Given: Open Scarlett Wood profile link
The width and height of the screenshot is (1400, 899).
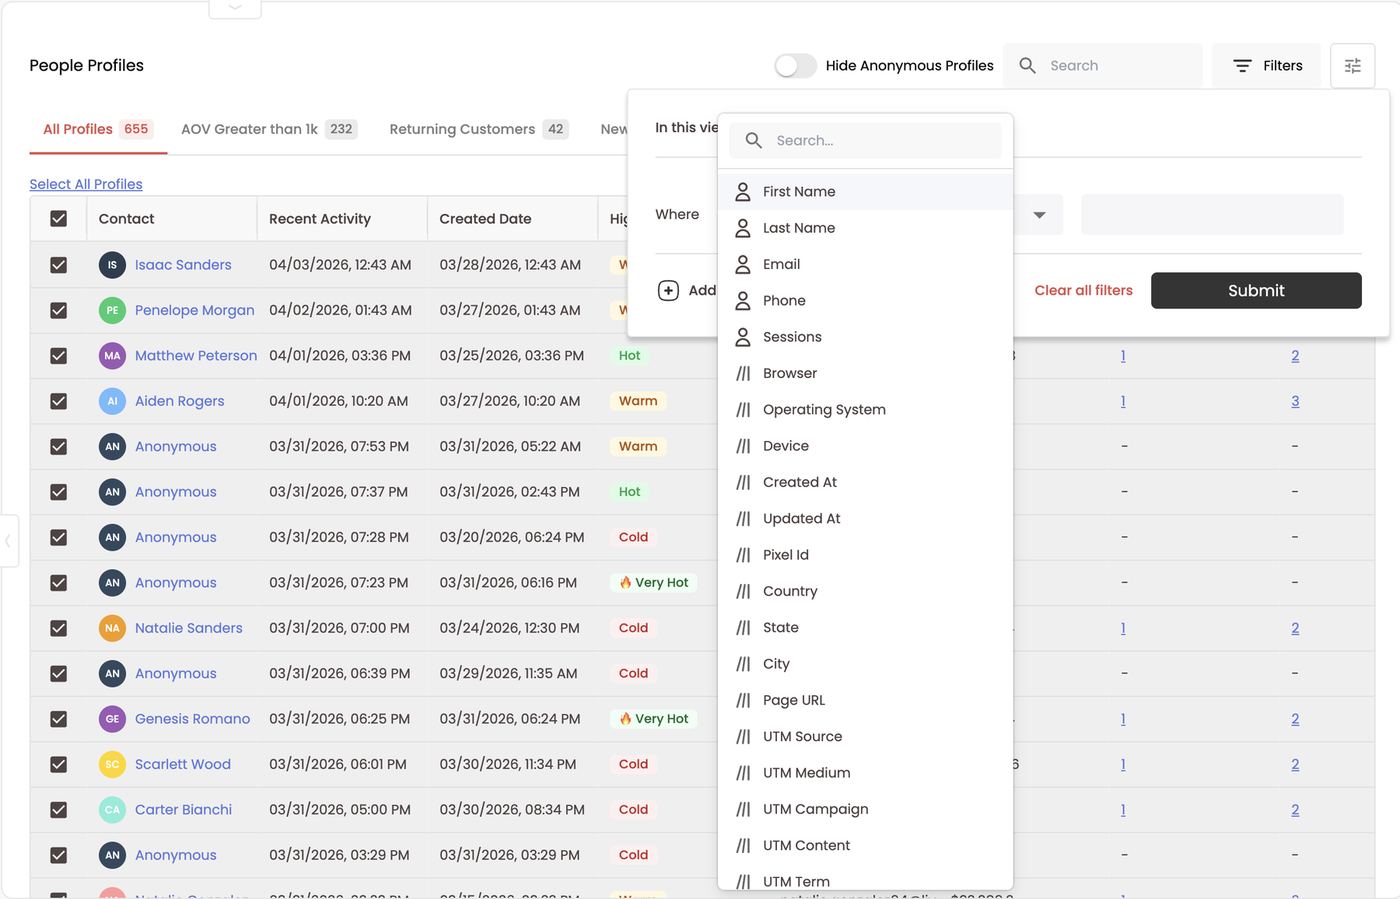Looking at the screenshot, I should click(183, 764).
